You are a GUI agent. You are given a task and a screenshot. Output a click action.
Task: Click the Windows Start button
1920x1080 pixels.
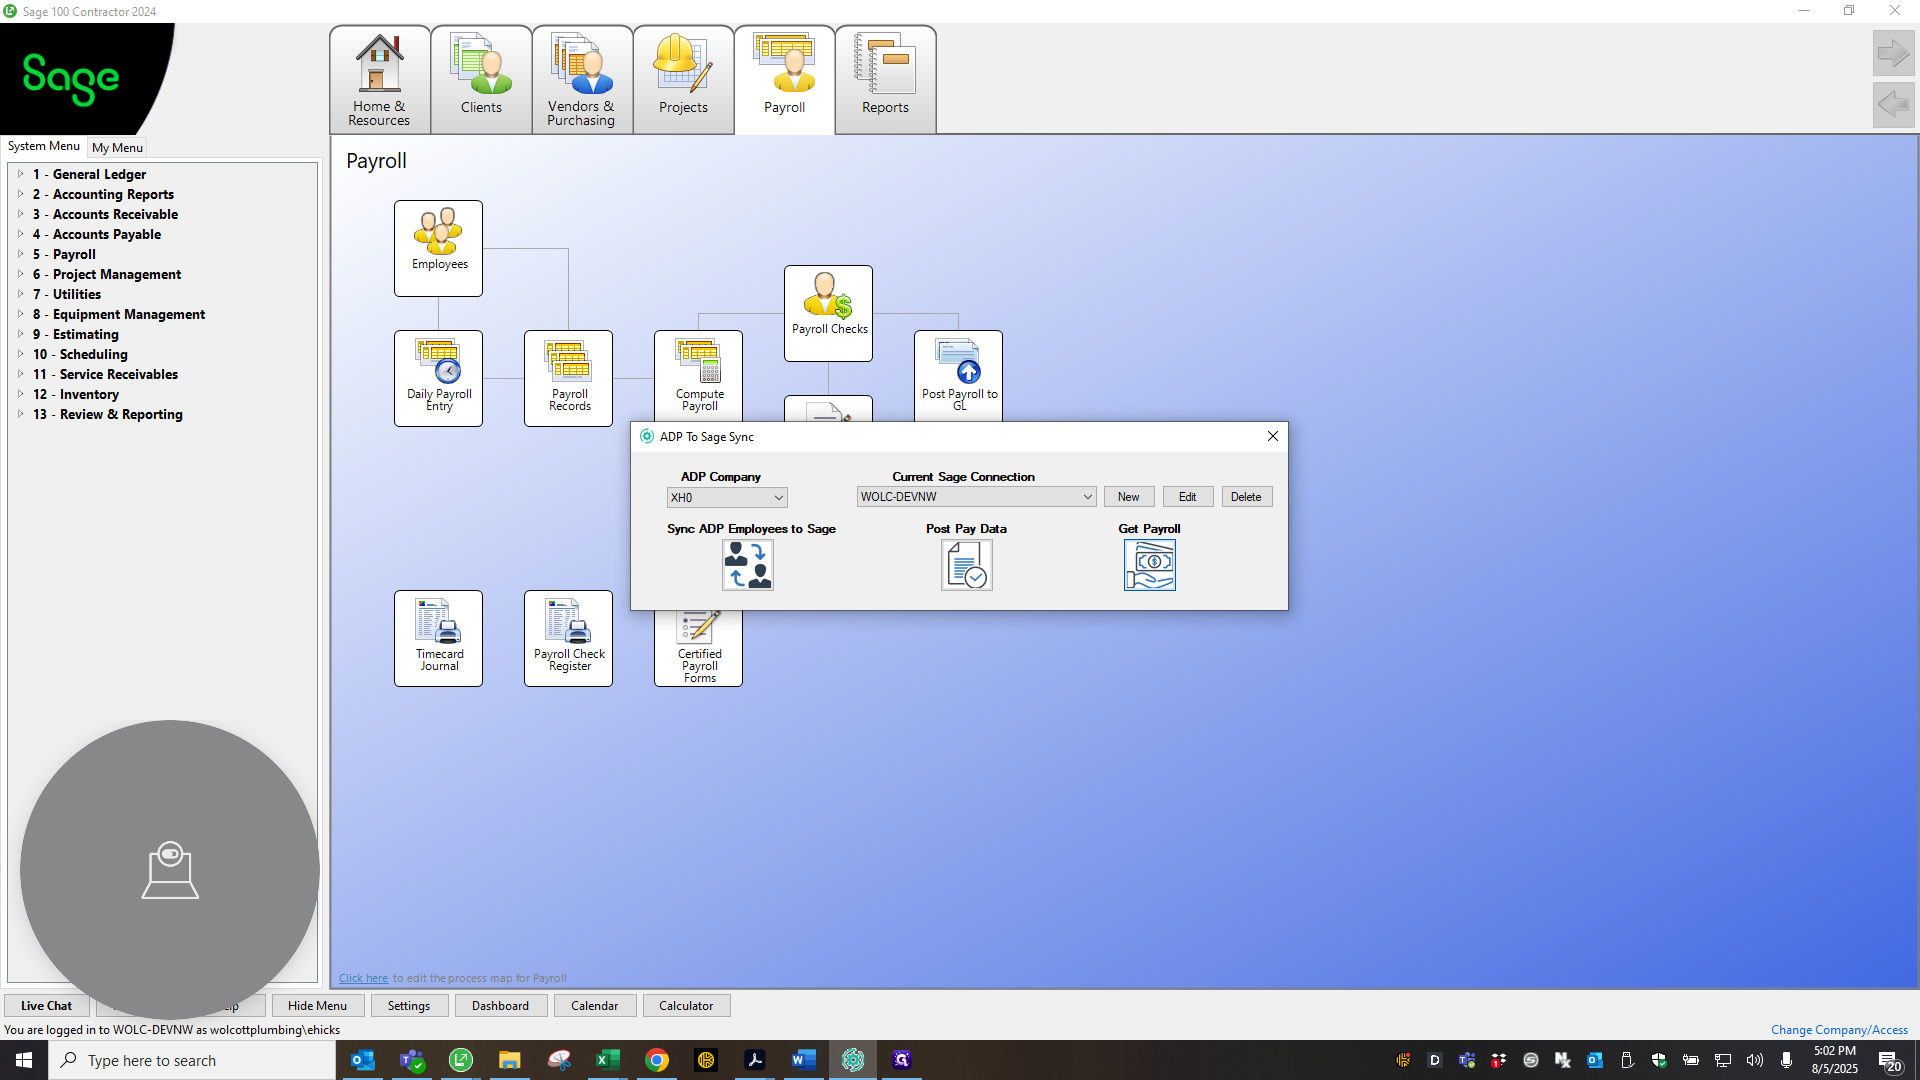point(24,1060)
